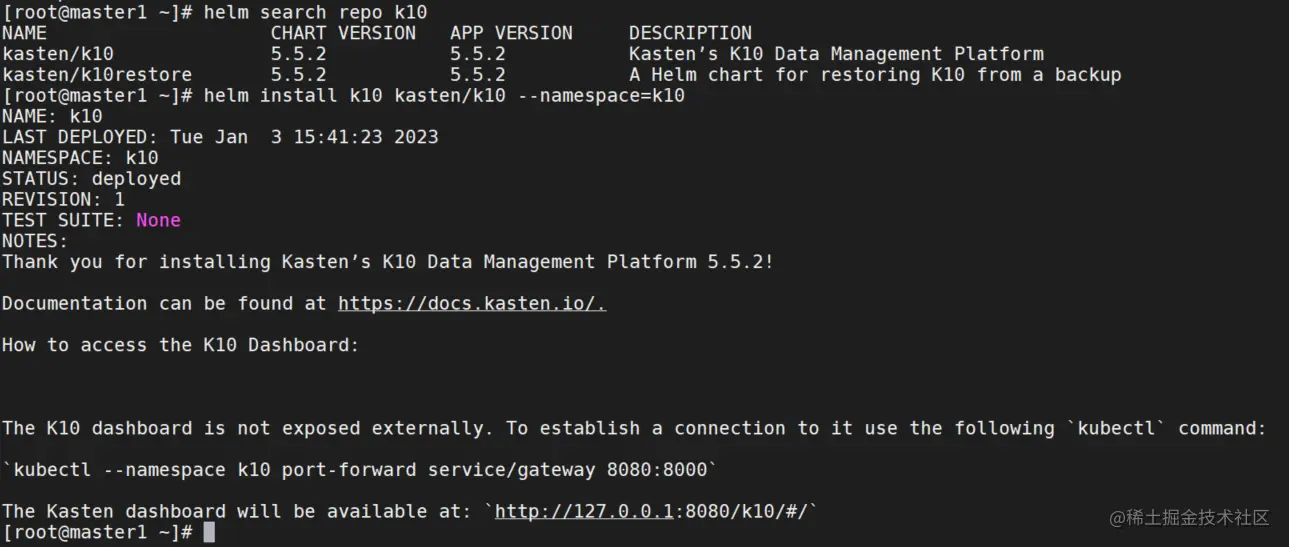Viewport: 1289px width, 547px height.
Task: Click the 'NAMESPACE: k10' line
Action: coord(80,158)
